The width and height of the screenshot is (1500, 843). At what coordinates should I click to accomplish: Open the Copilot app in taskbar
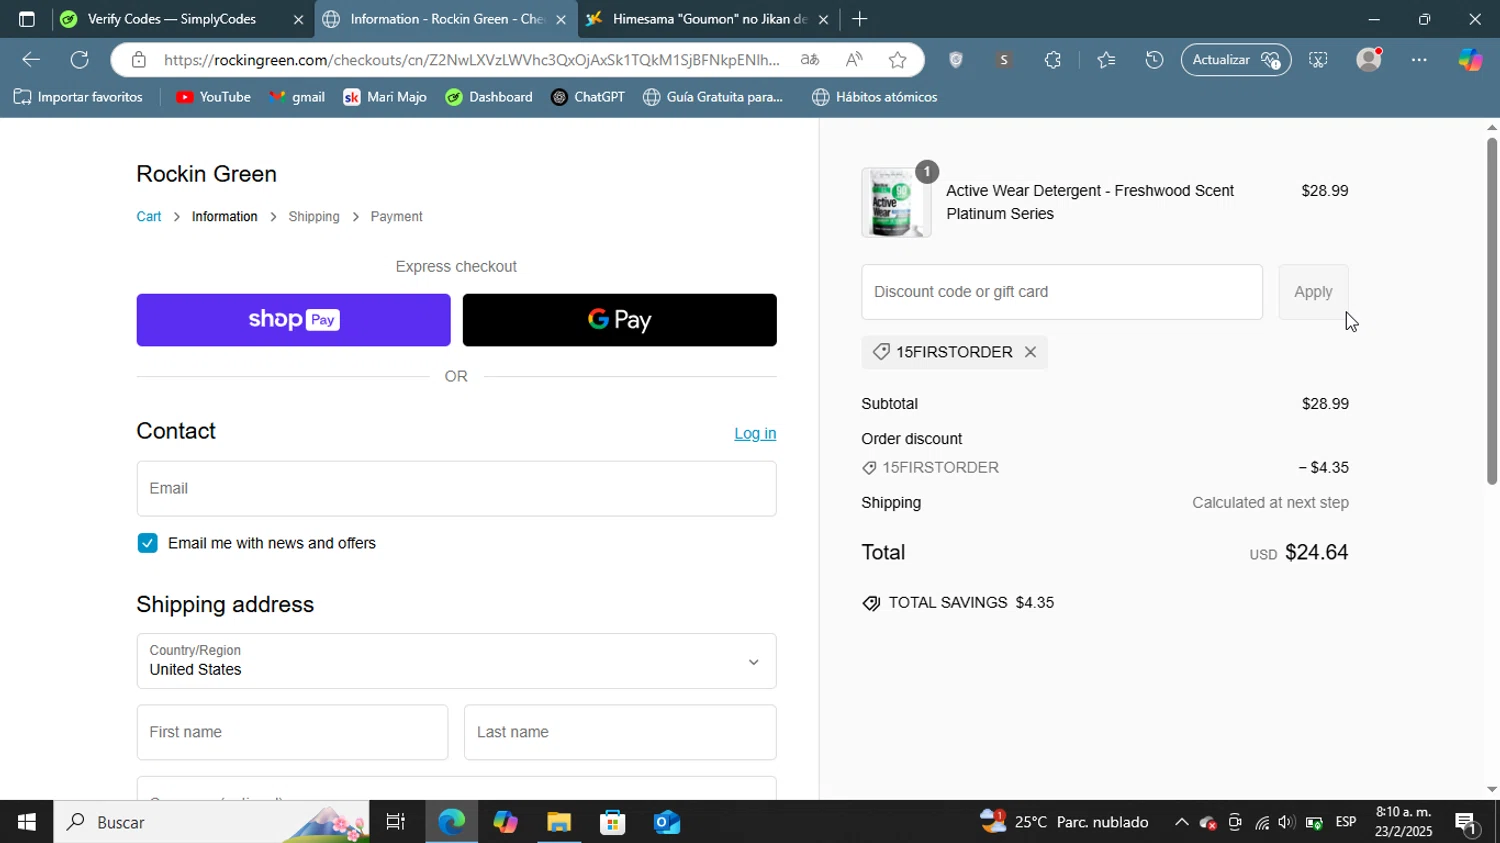click(505, 822)
